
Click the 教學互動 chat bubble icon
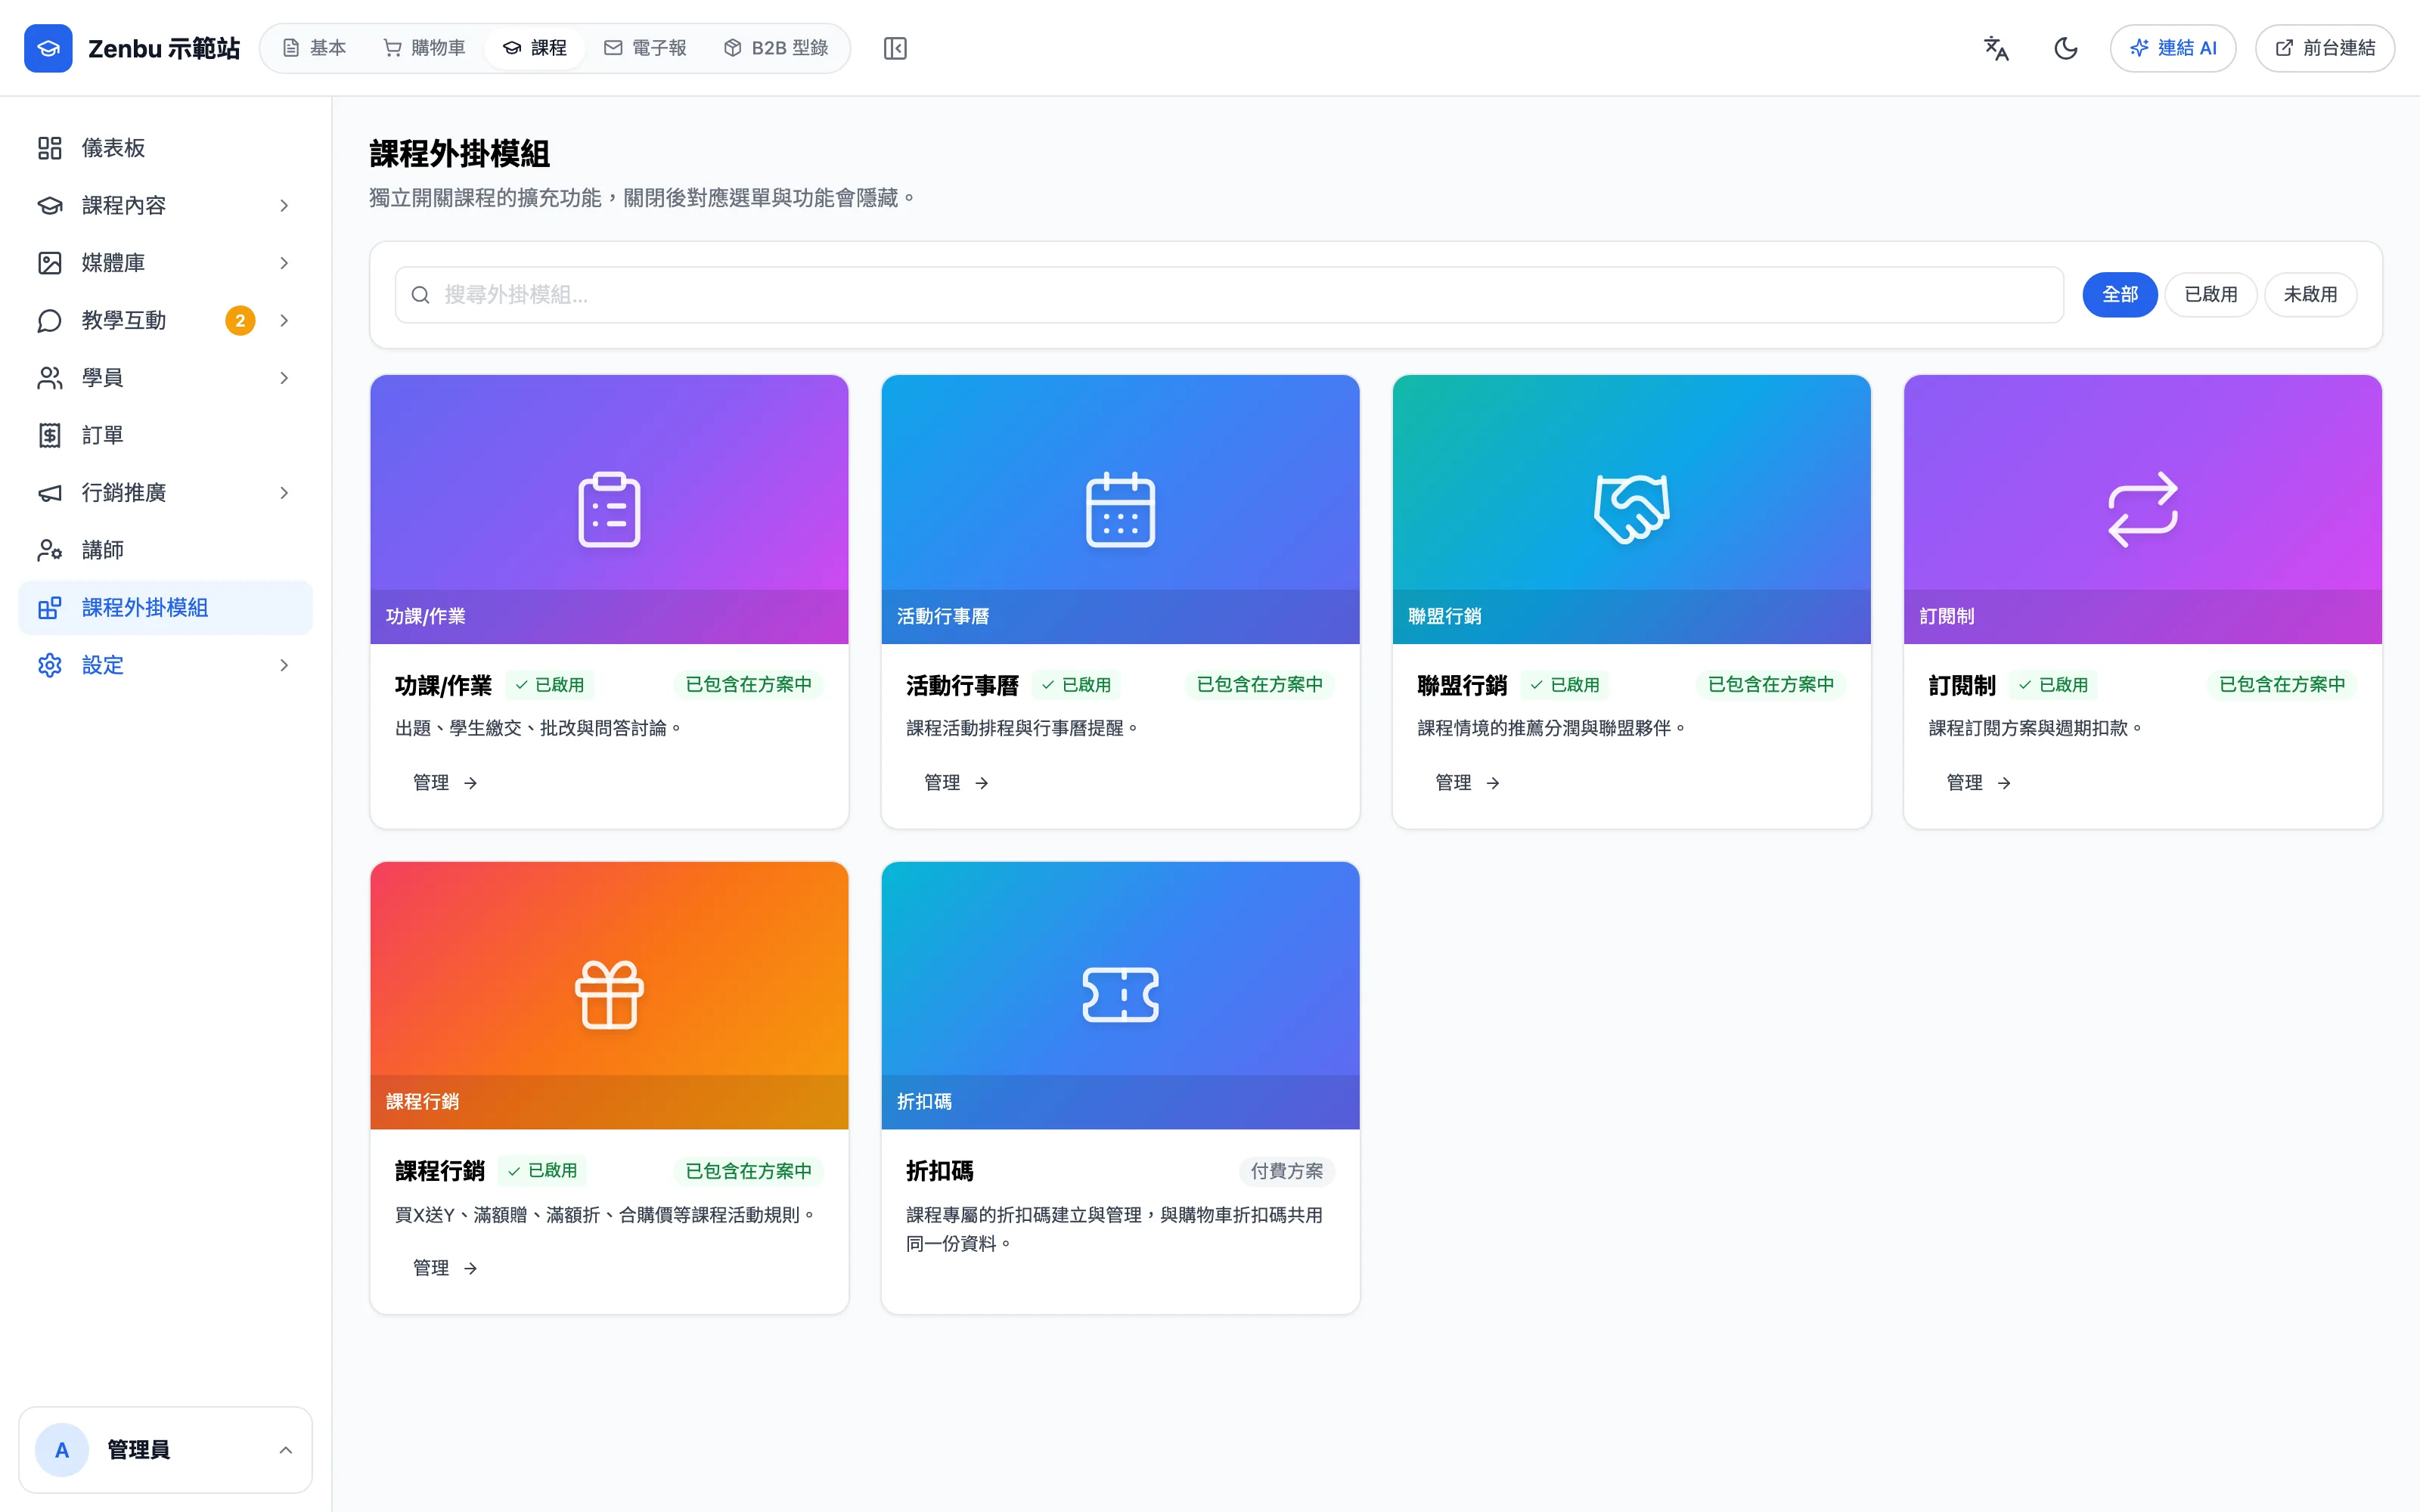pyautogui.click(x=50, y=320)
